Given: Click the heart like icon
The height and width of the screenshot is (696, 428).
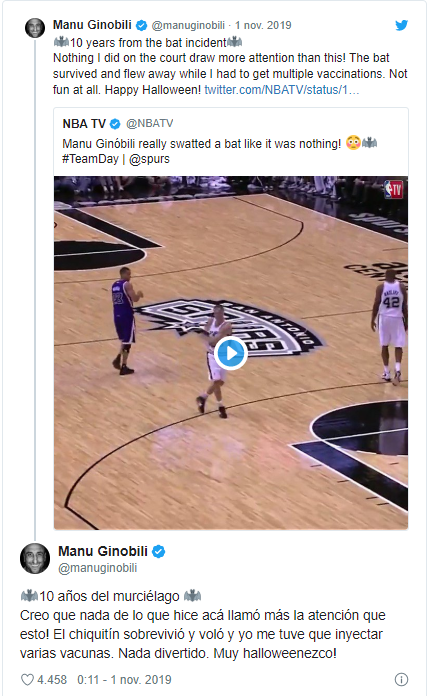Looking at the screenshot, I should [x=28, y=680].
